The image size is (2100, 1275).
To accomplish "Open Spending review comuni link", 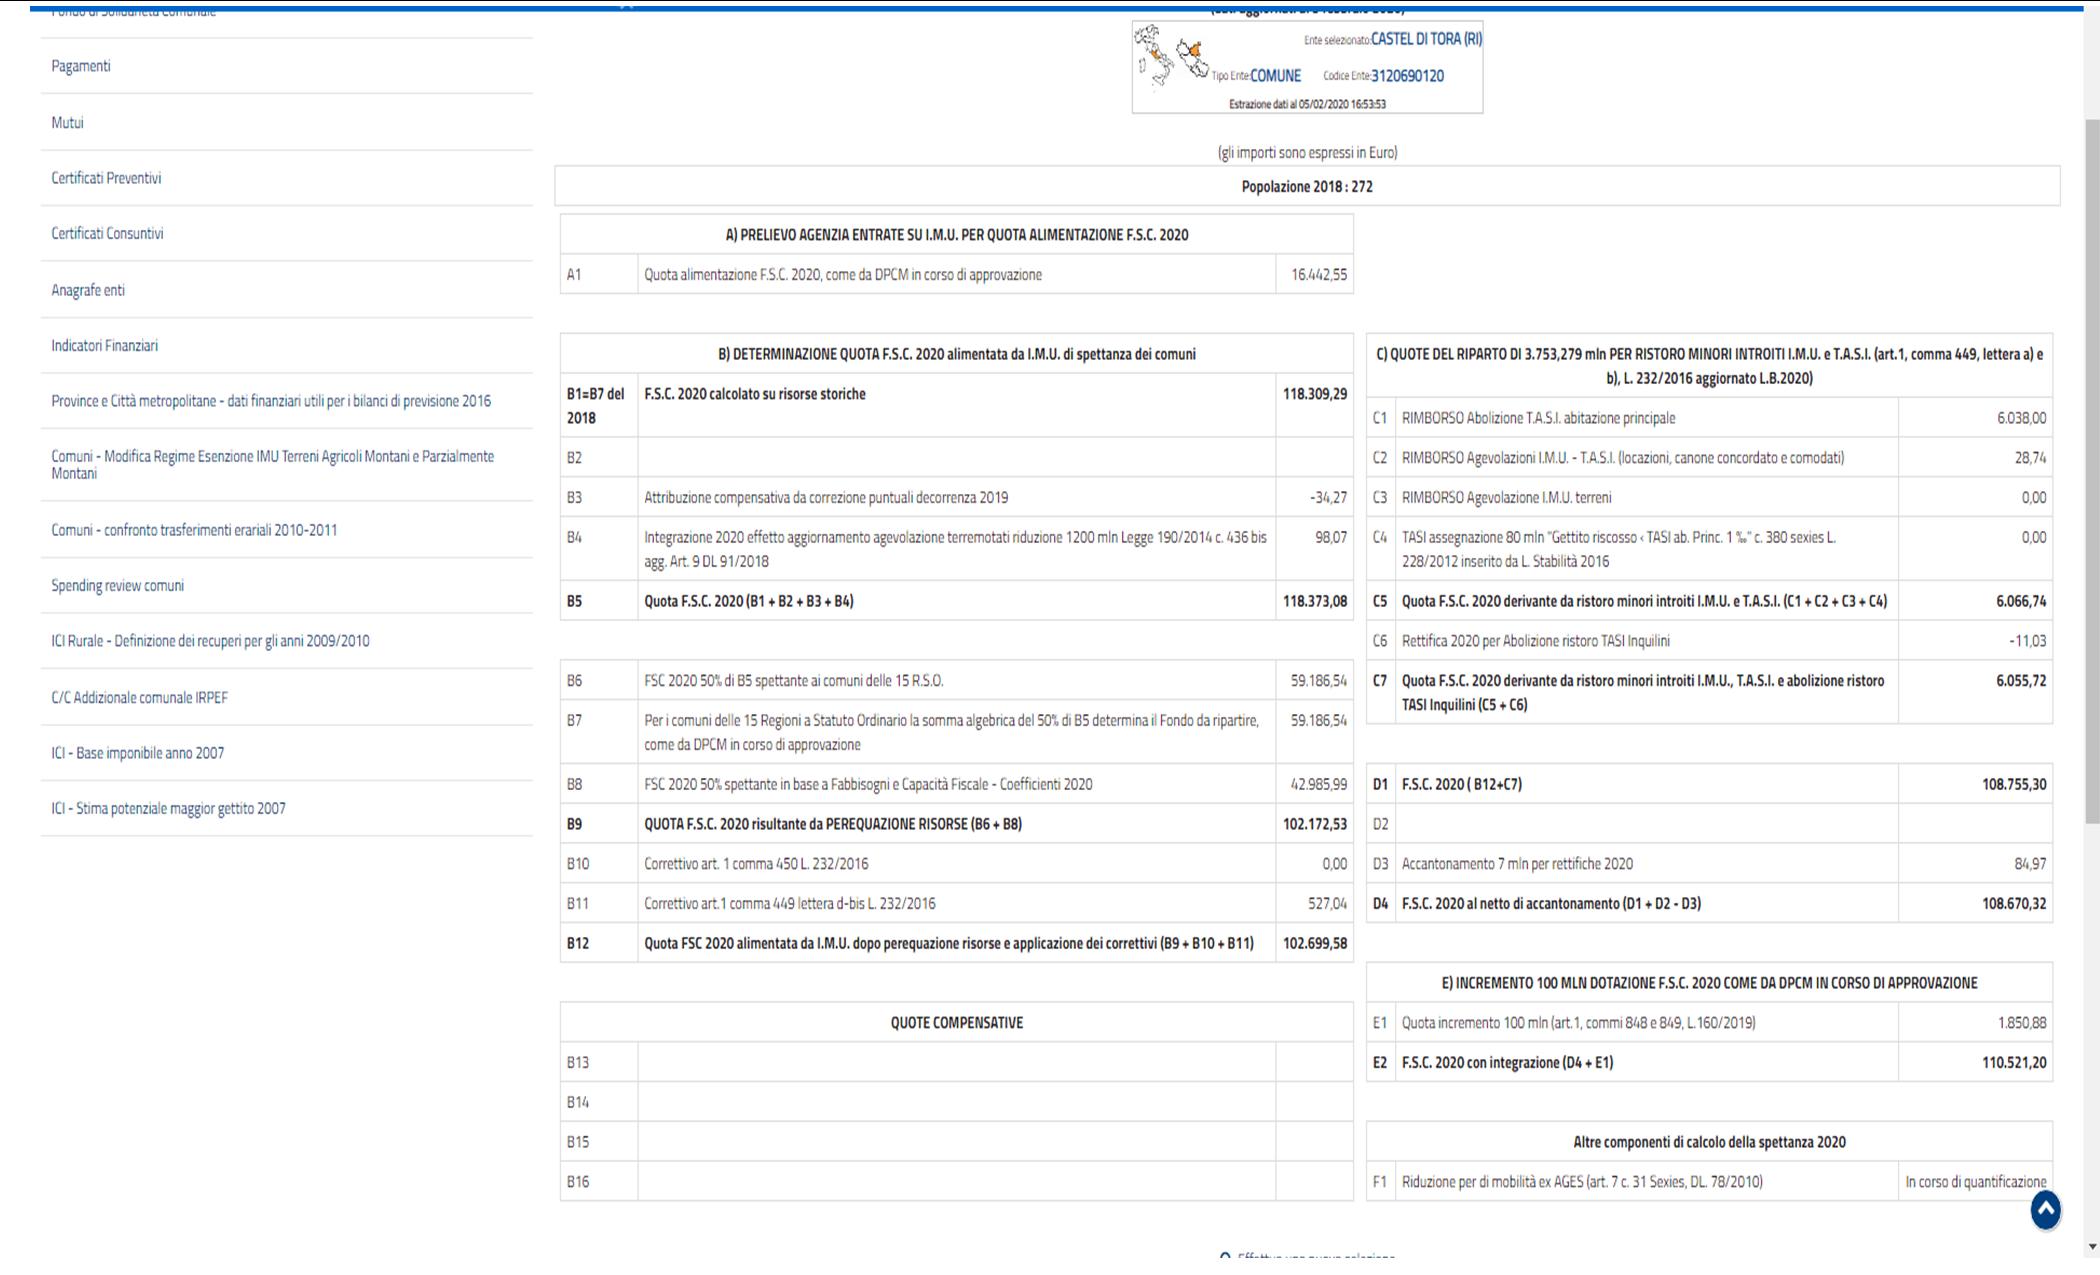I will (117, 586).
